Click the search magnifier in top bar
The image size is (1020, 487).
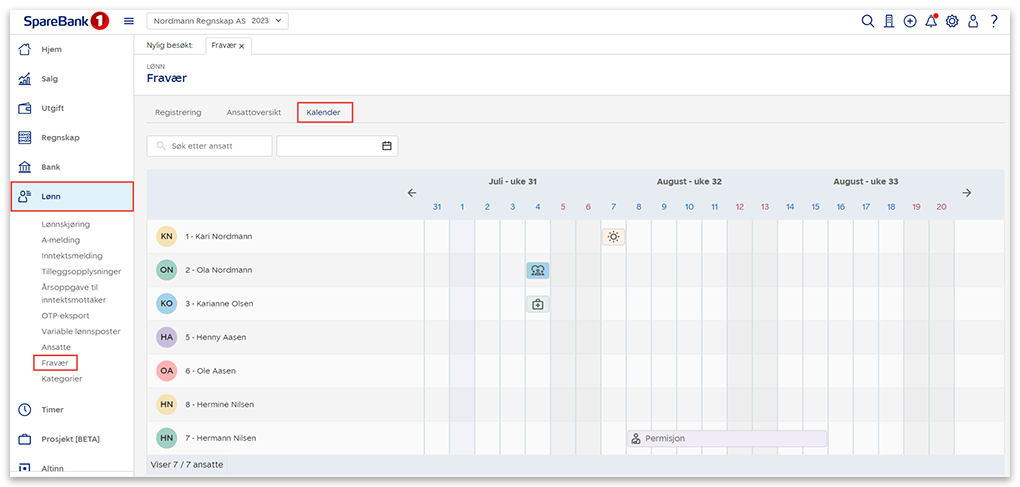868,21
